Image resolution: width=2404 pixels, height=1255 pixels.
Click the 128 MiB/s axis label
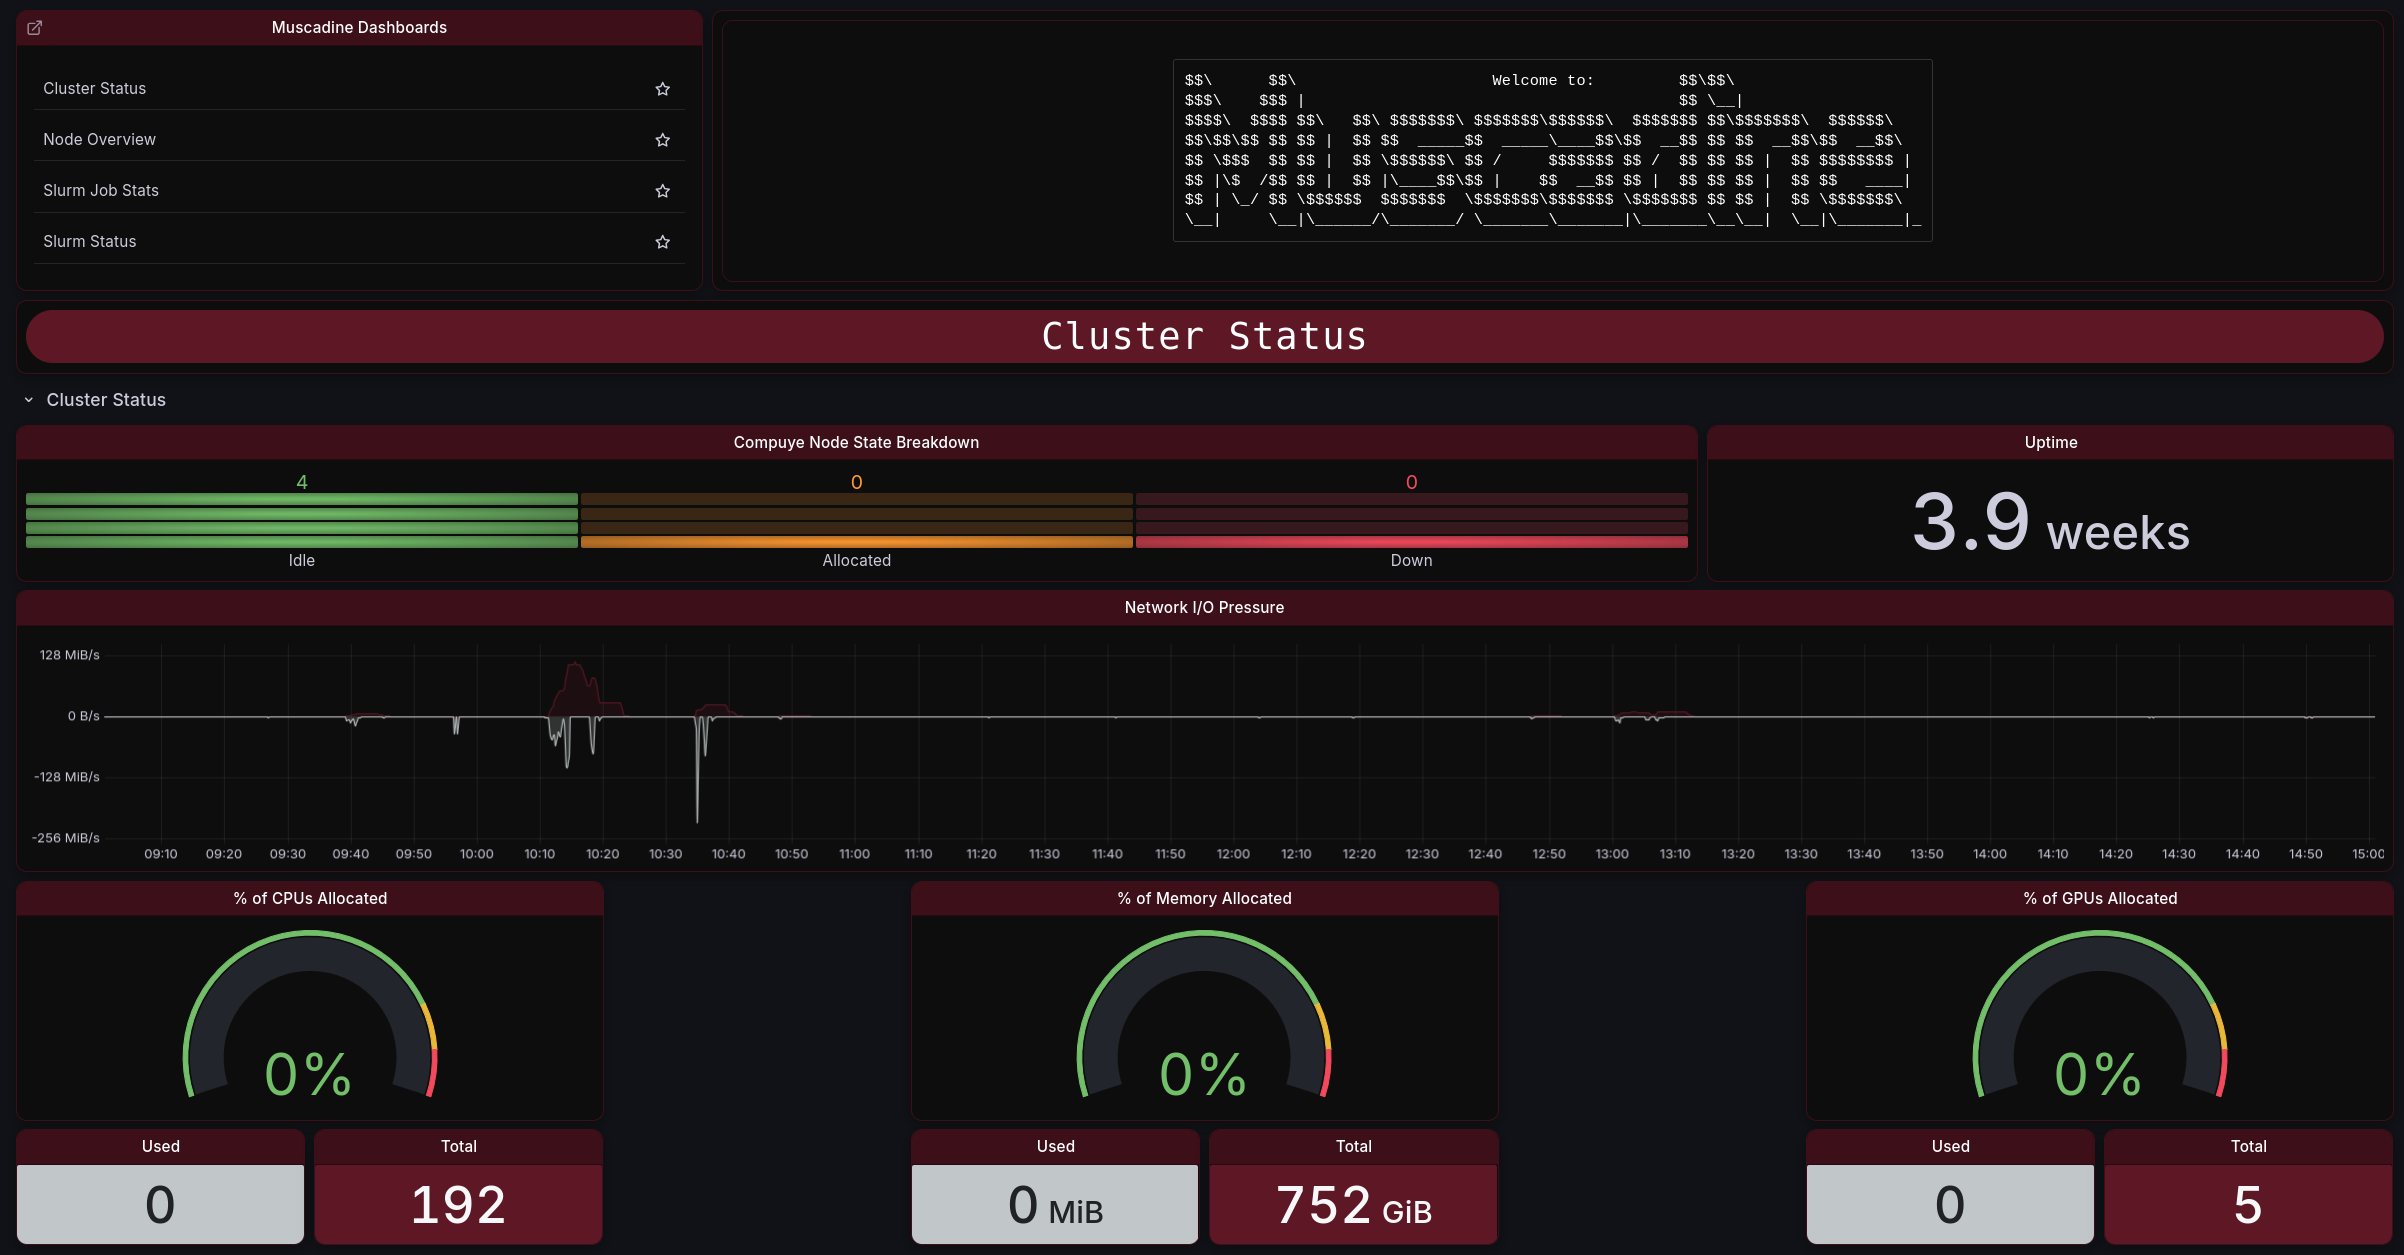69,655
